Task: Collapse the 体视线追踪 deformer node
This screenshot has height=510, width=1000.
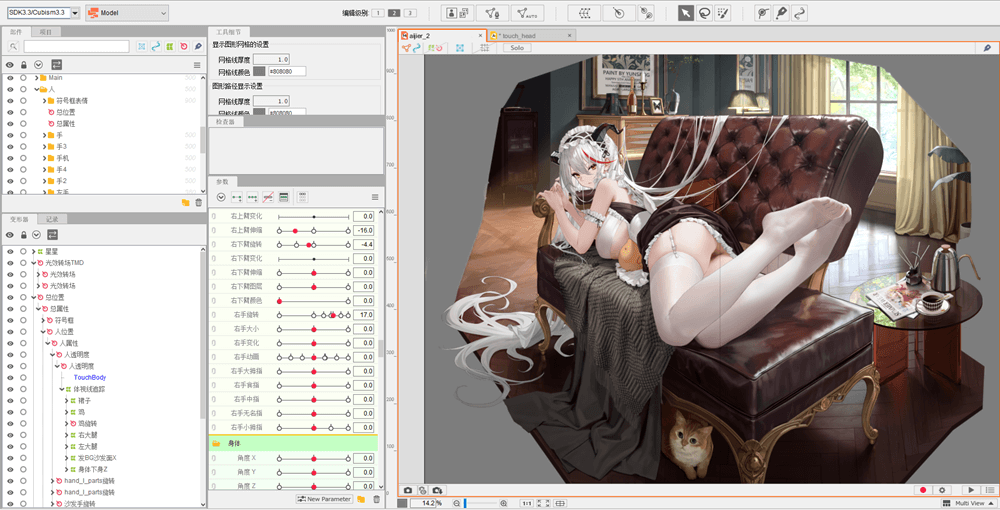Action: [x=62, y=389]
